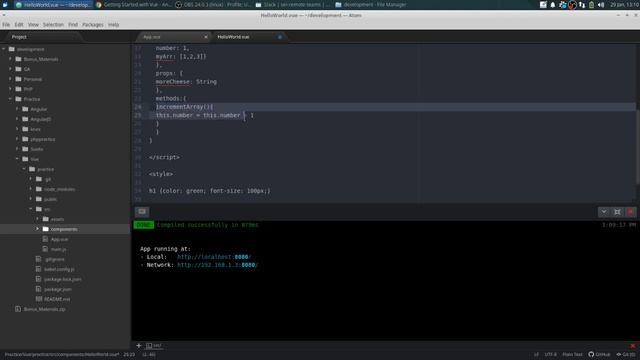Open the Network 192.168.1.3:8080 link
This screenshot has width=640, height=360.
[x=218, y=265]
